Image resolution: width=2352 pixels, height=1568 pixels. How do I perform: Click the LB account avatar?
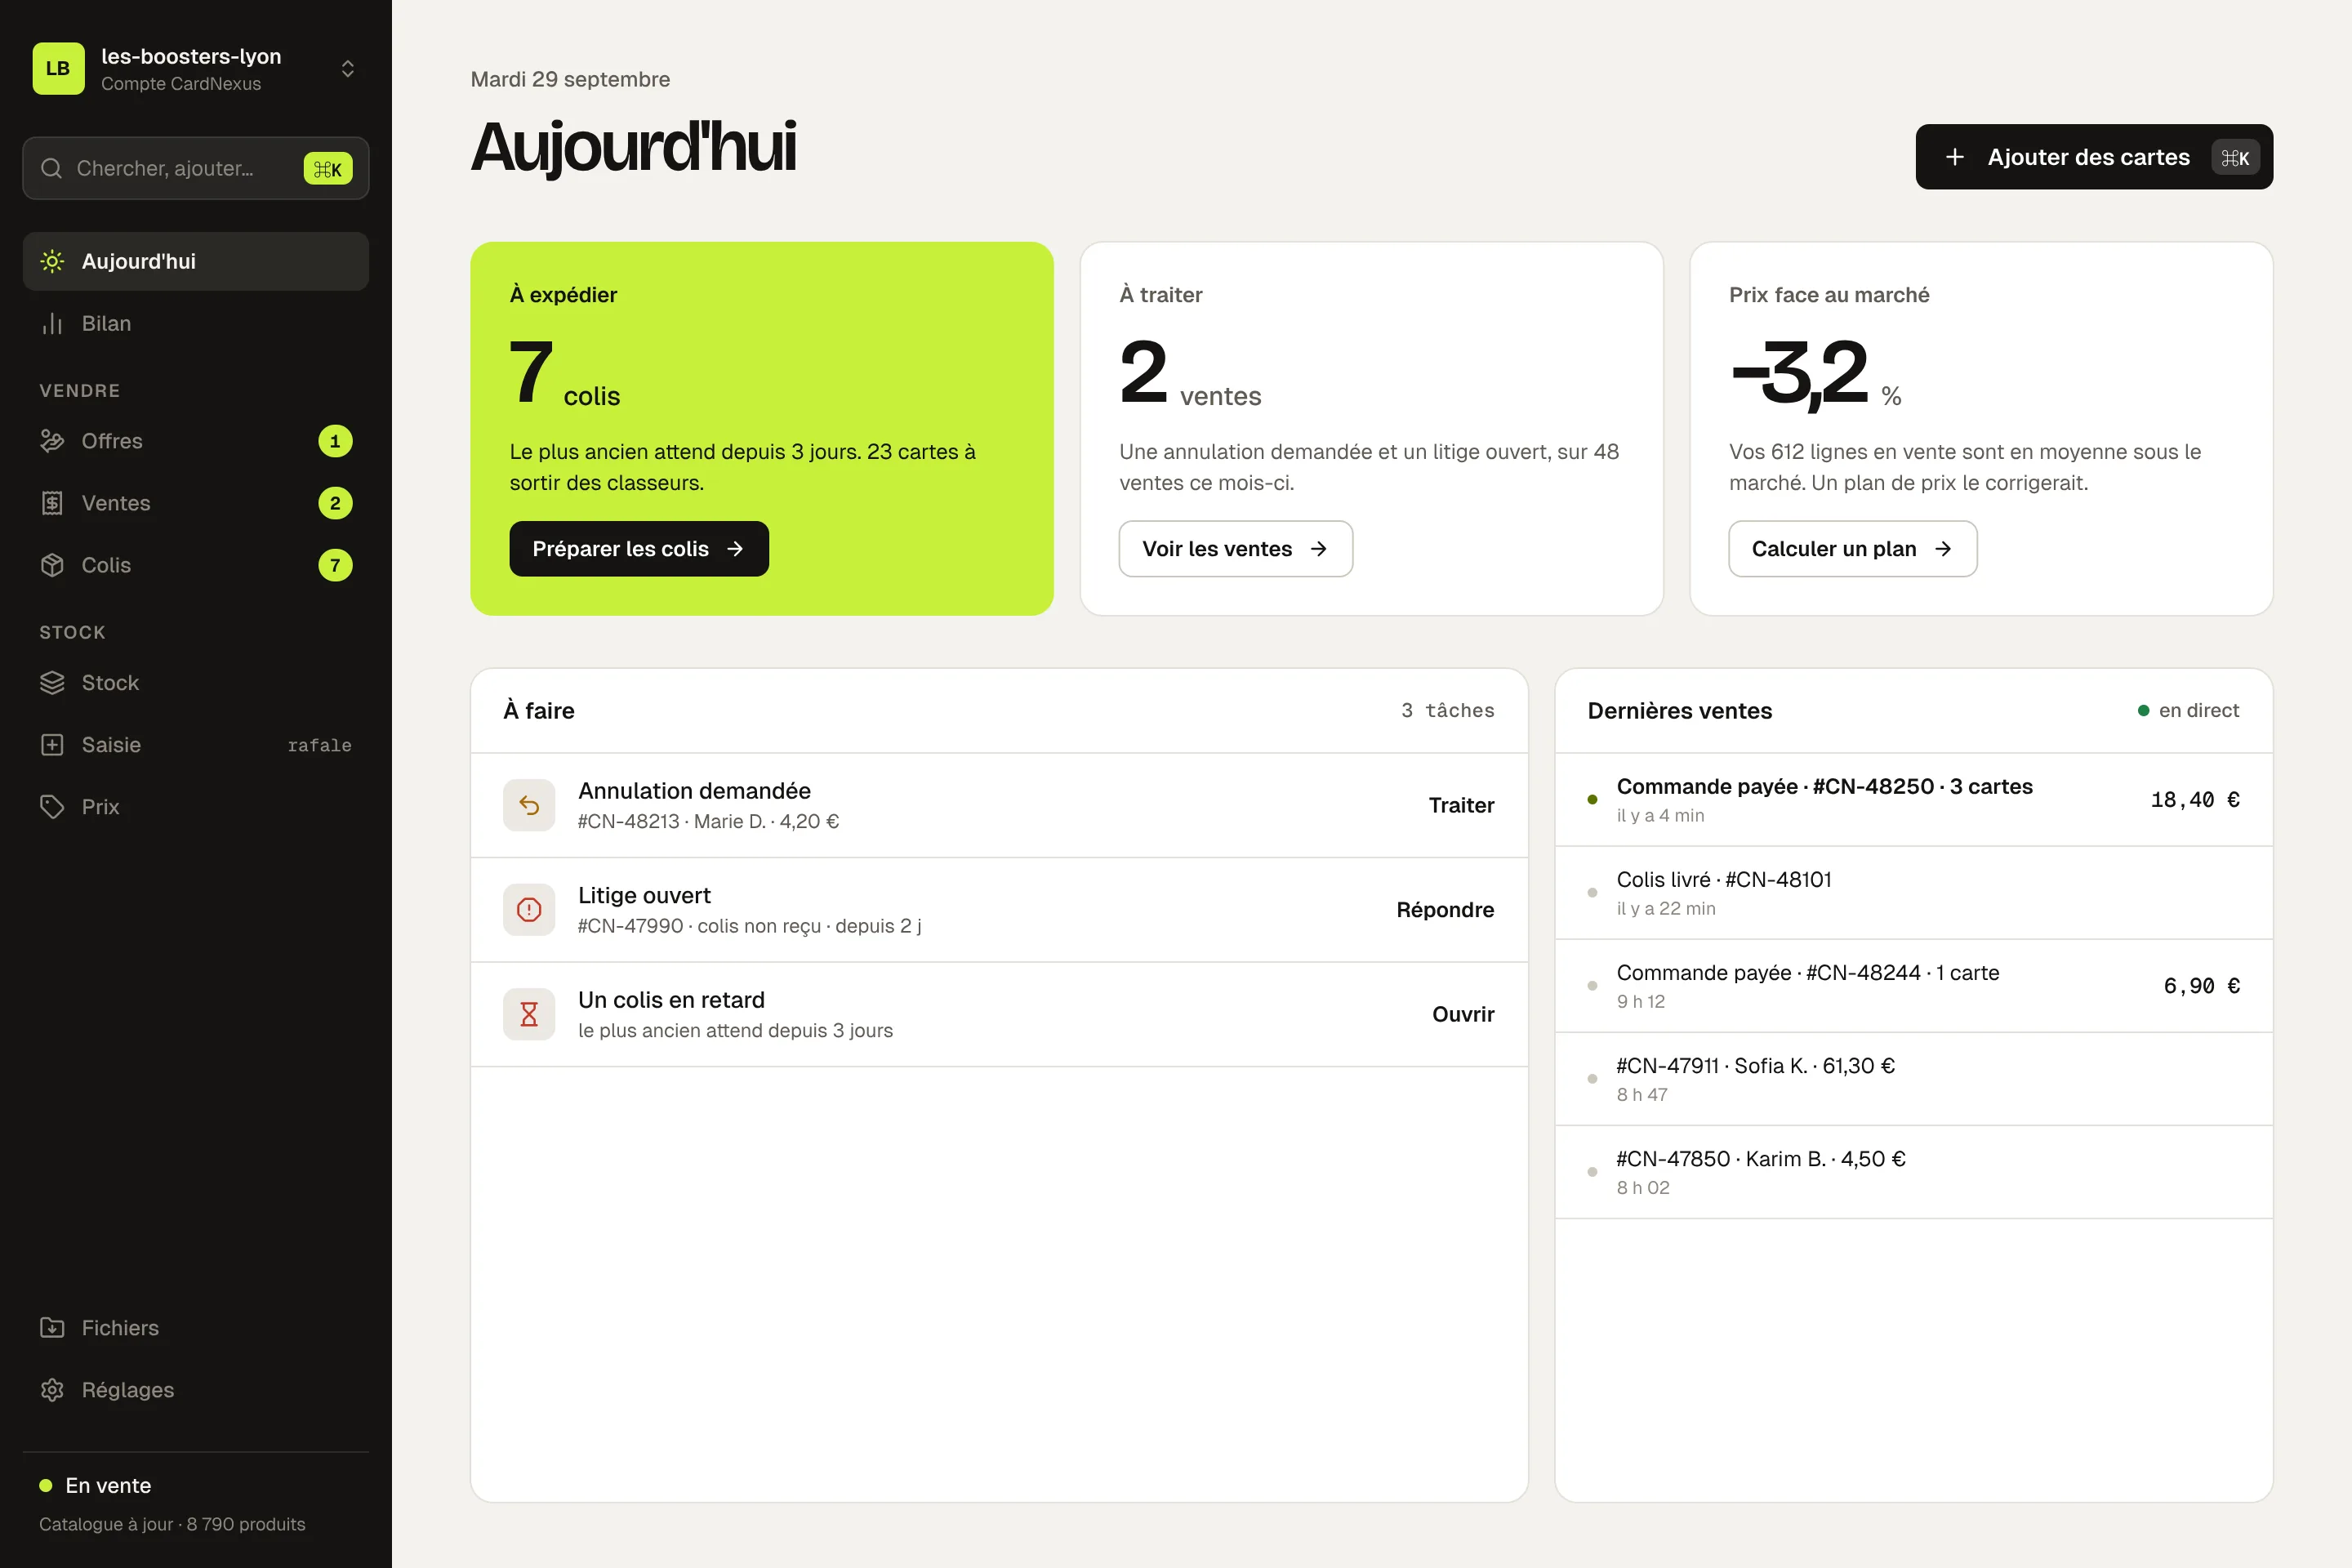58,68
